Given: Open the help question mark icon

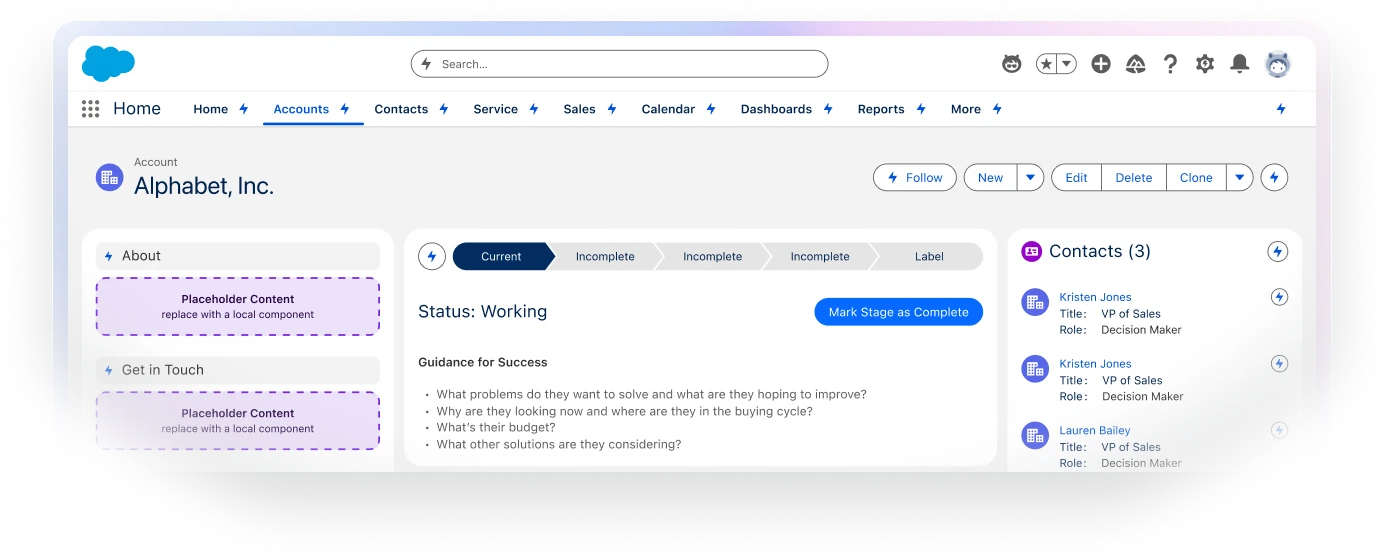Looking at the screenshot, I should (1170, 64).
